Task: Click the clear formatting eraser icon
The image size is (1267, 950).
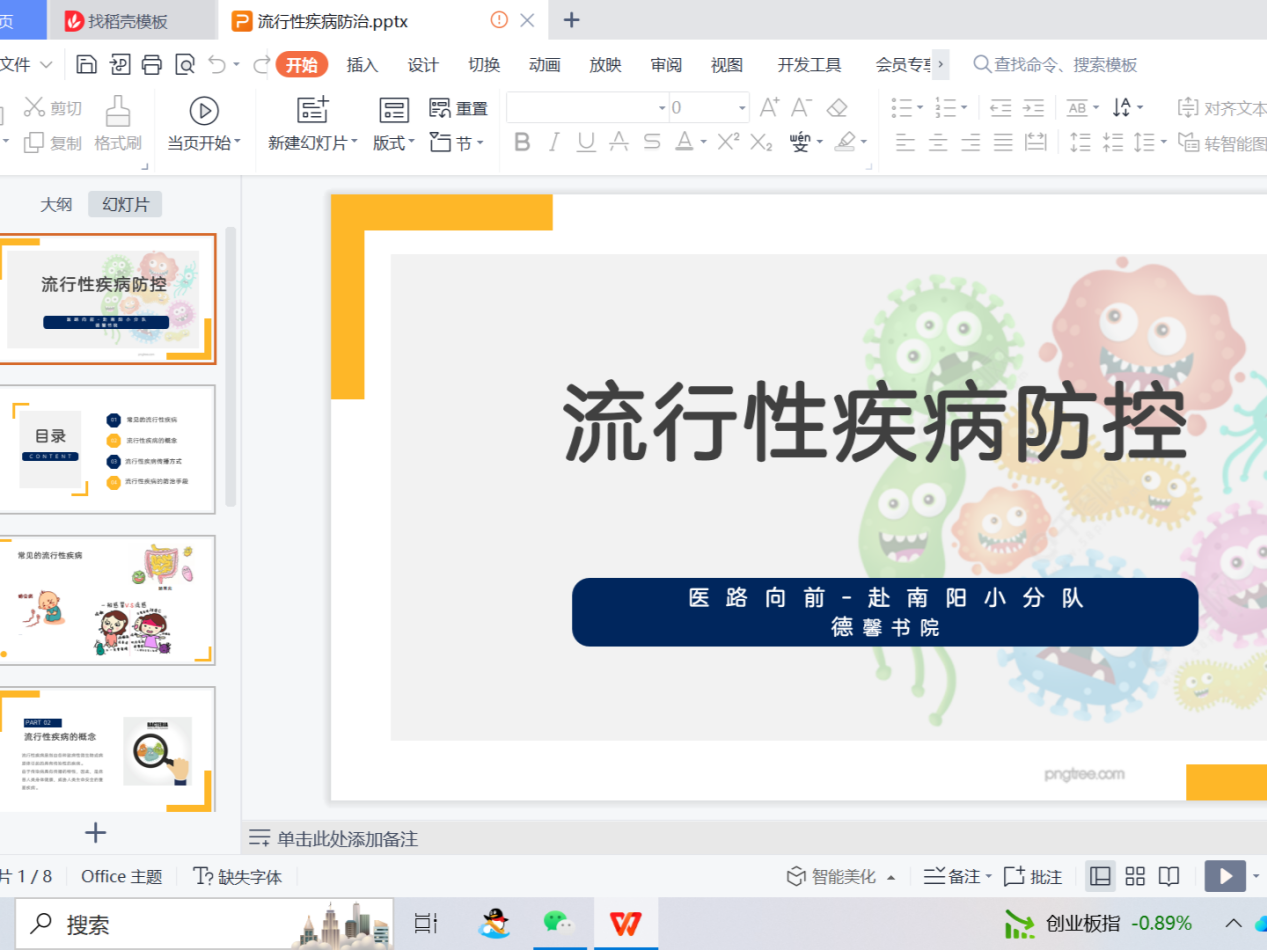Action: pos(837,107)
